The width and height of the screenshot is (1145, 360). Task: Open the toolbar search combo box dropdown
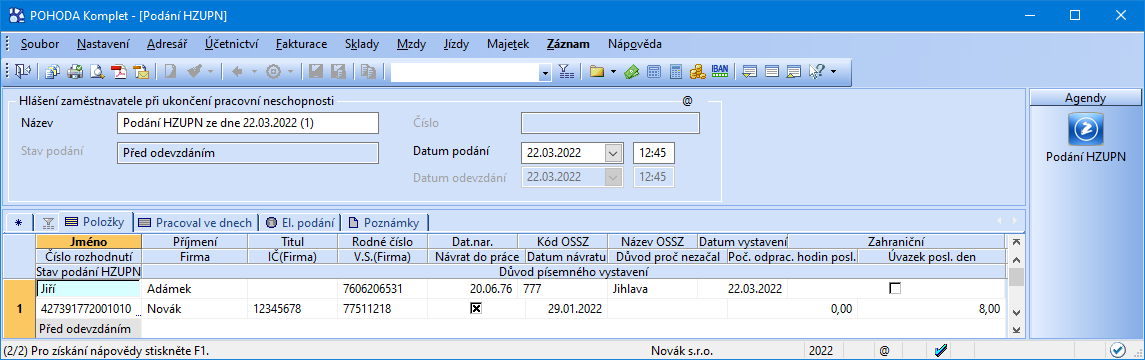(x=545, y=72)
